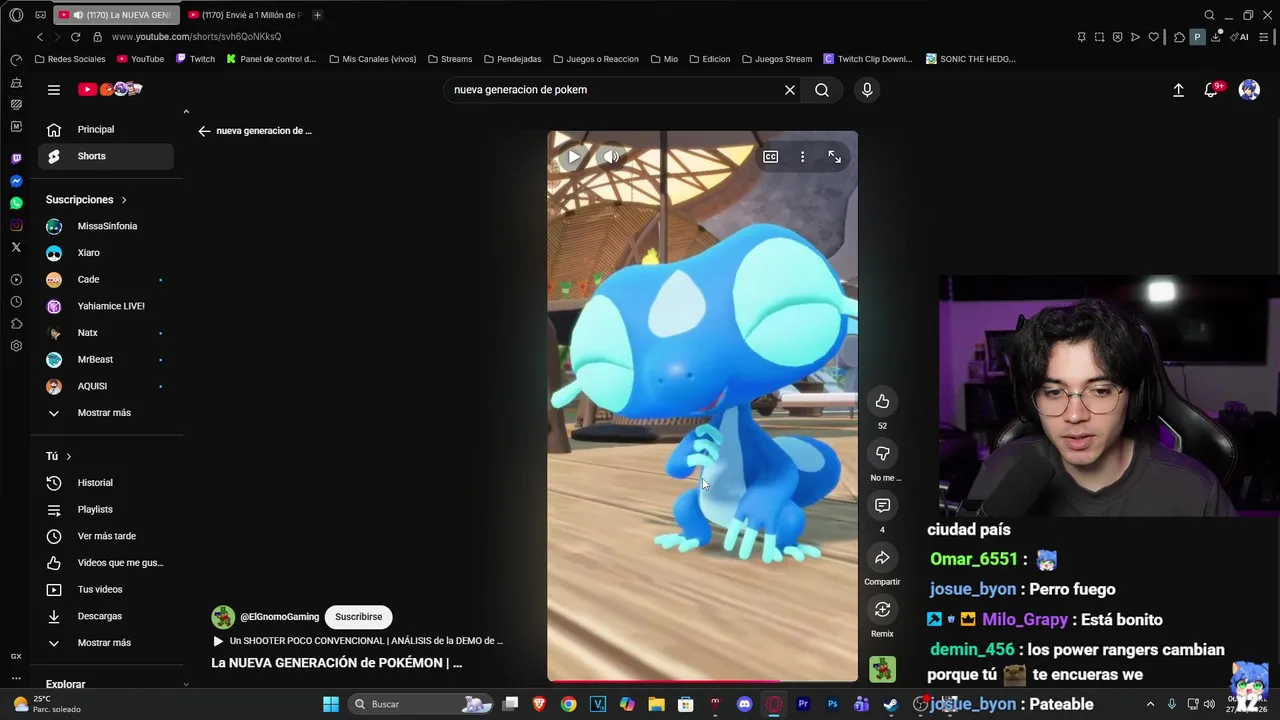Open a new browser tab
The image size is (1280, 720).
[x=317, y=15]
